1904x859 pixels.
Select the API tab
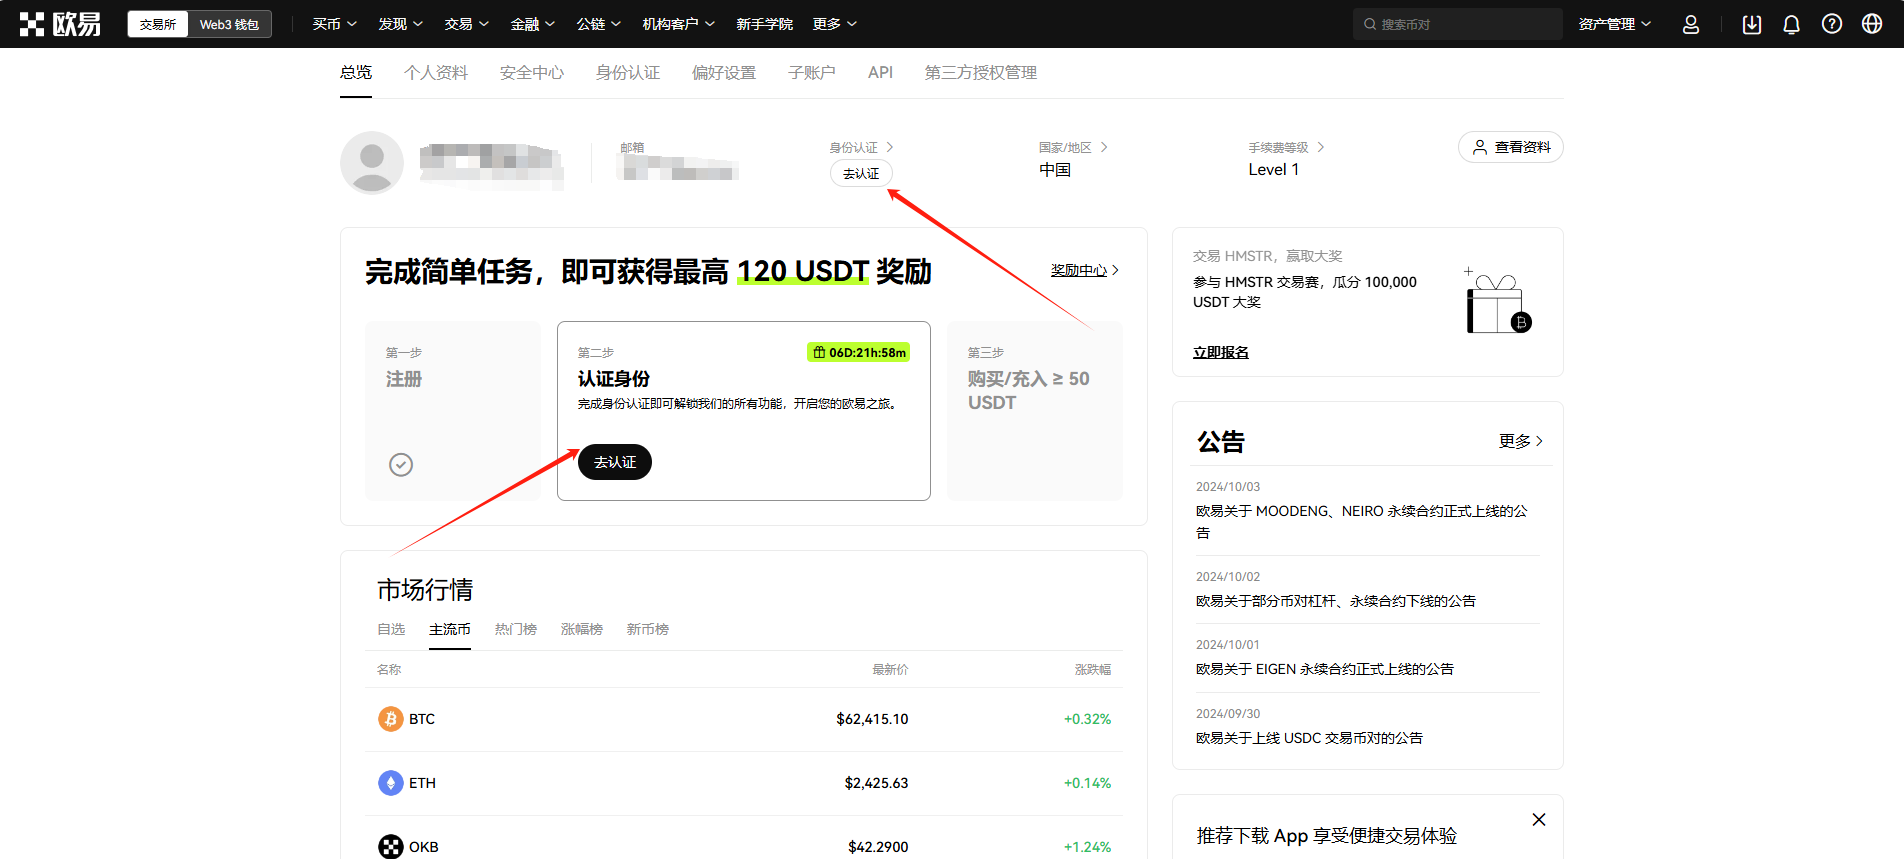[x=880, y=72]
